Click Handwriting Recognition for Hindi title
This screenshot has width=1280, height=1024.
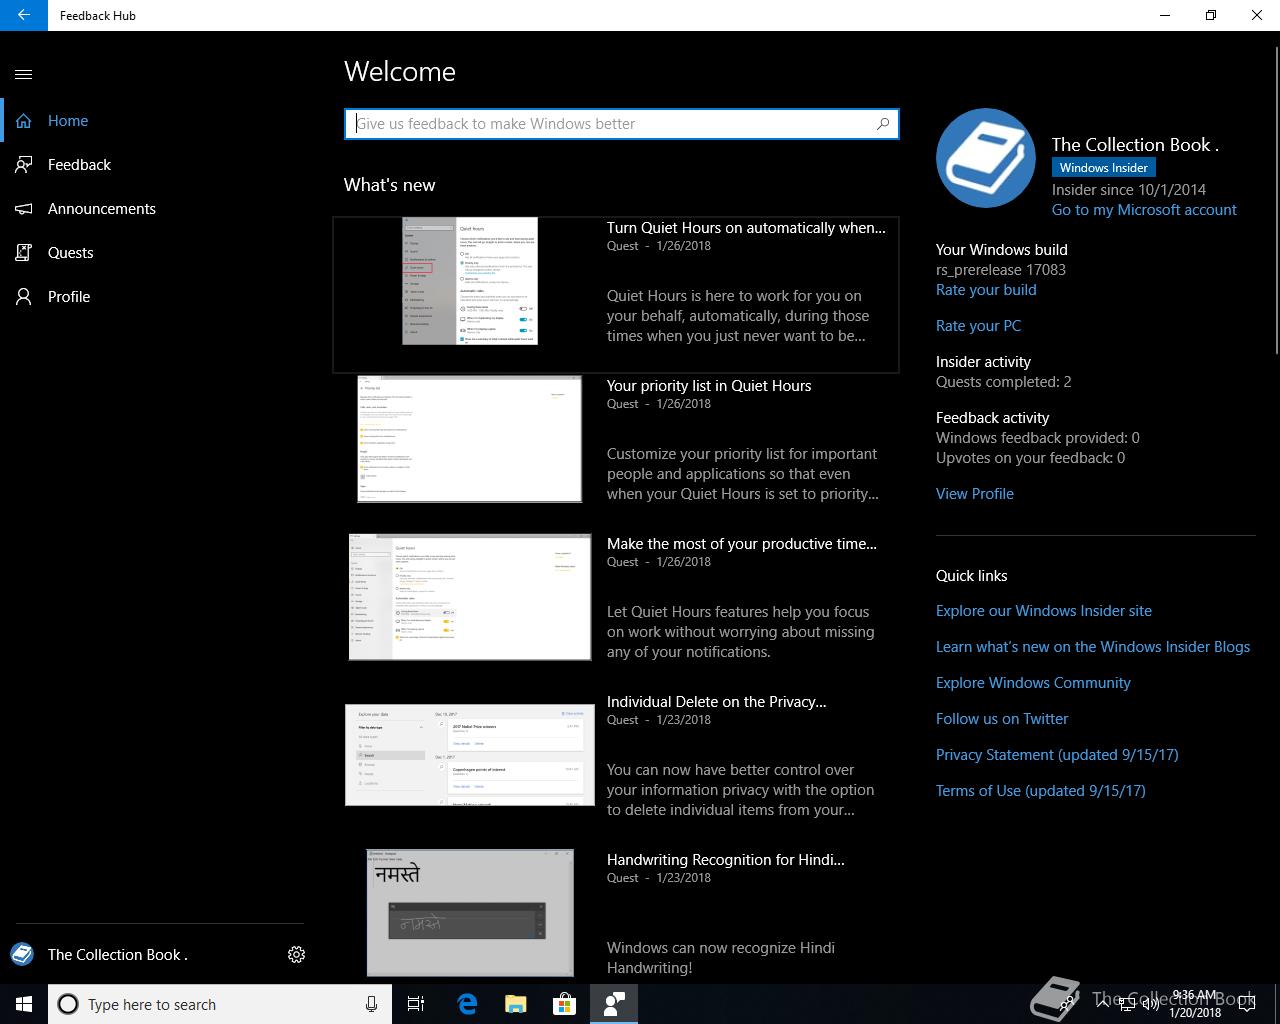coord(726,860)
